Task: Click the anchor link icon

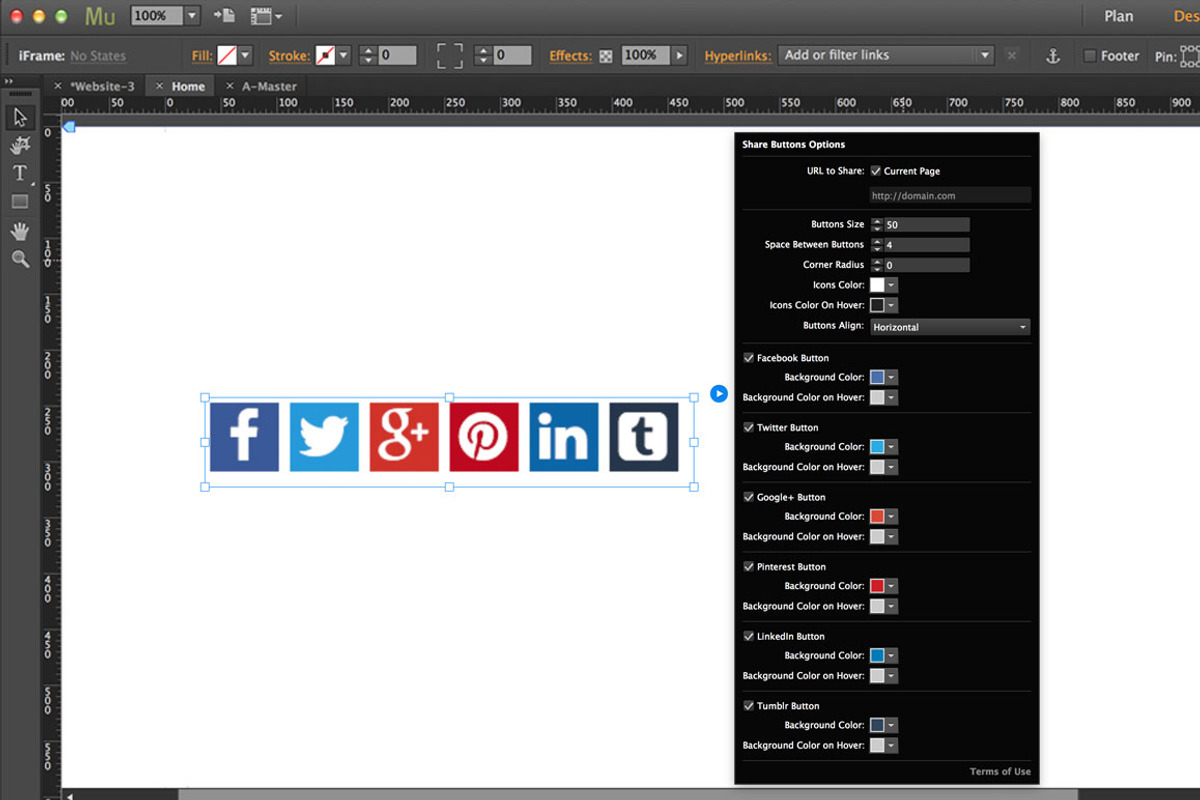Action: (1053, 56)
